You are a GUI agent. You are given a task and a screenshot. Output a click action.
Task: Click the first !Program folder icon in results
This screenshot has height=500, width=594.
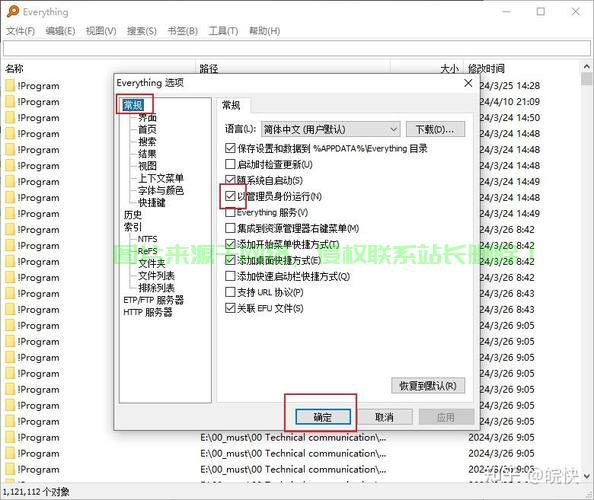click(10, 86)
